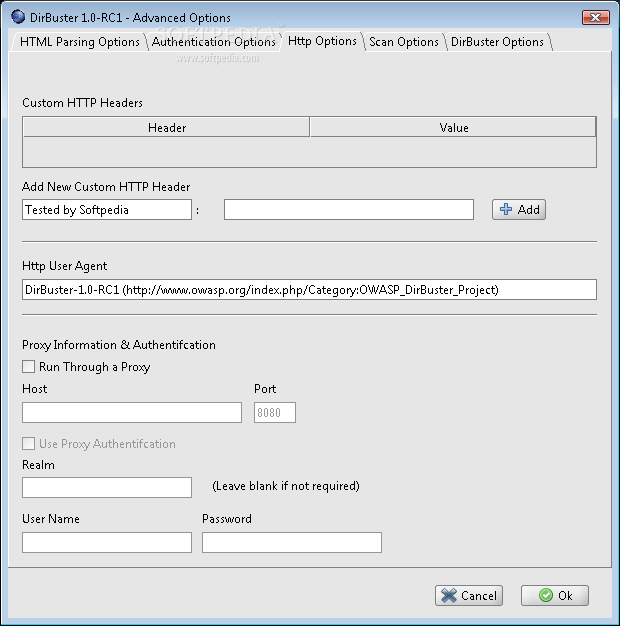
Task: Click the green check icon on Ok
Action: coord(546,595)
